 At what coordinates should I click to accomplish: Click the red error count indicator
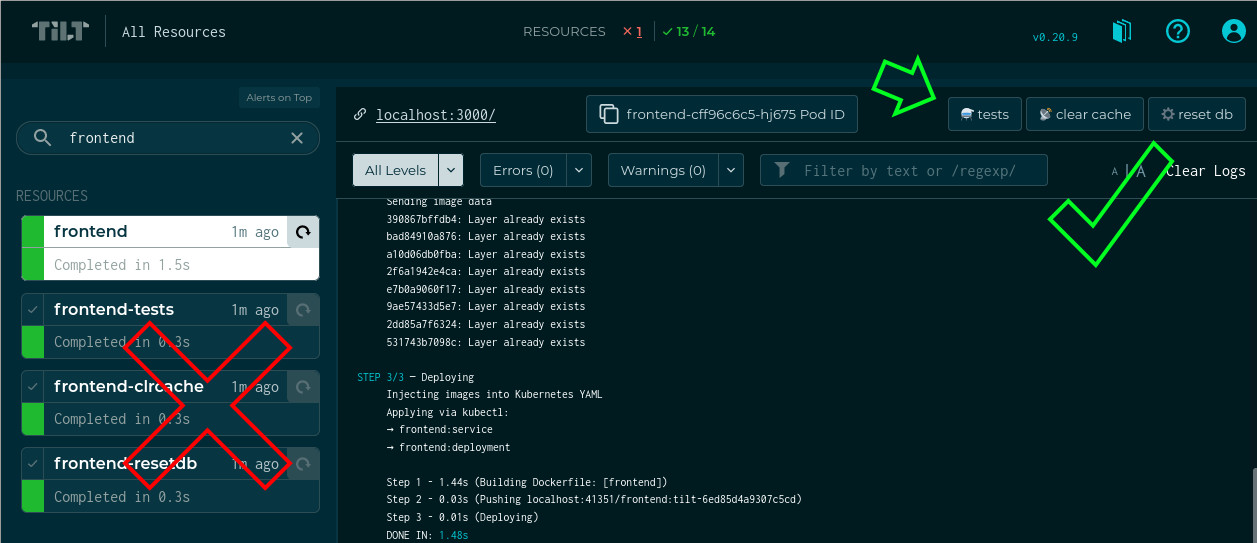pyautogui.click(x=632, y=31)
